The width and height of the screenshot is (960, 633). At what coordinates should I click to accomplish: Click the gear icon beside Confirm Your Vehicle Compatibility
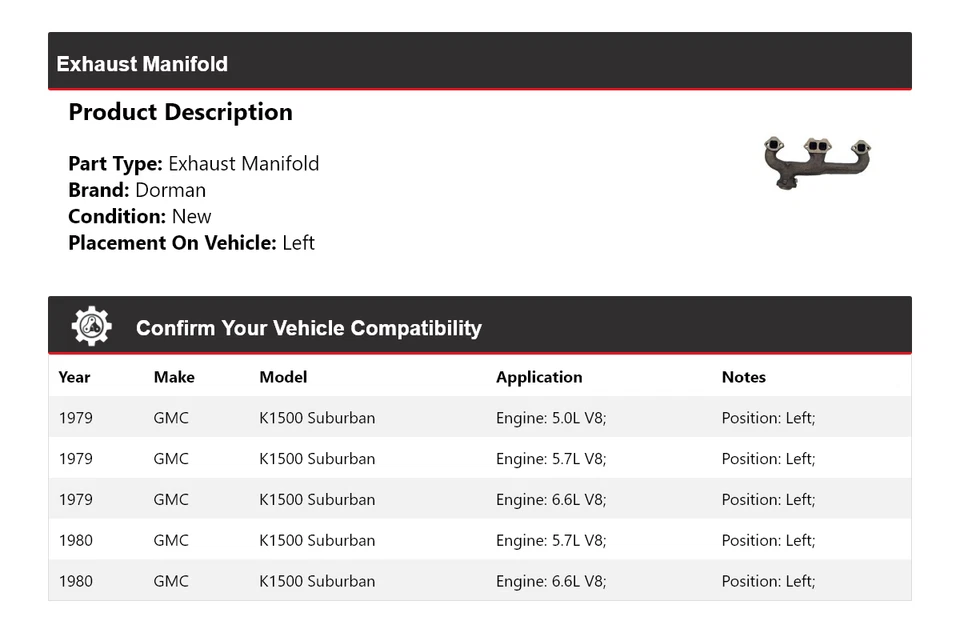pyautogui.click(x=91, y=327)
